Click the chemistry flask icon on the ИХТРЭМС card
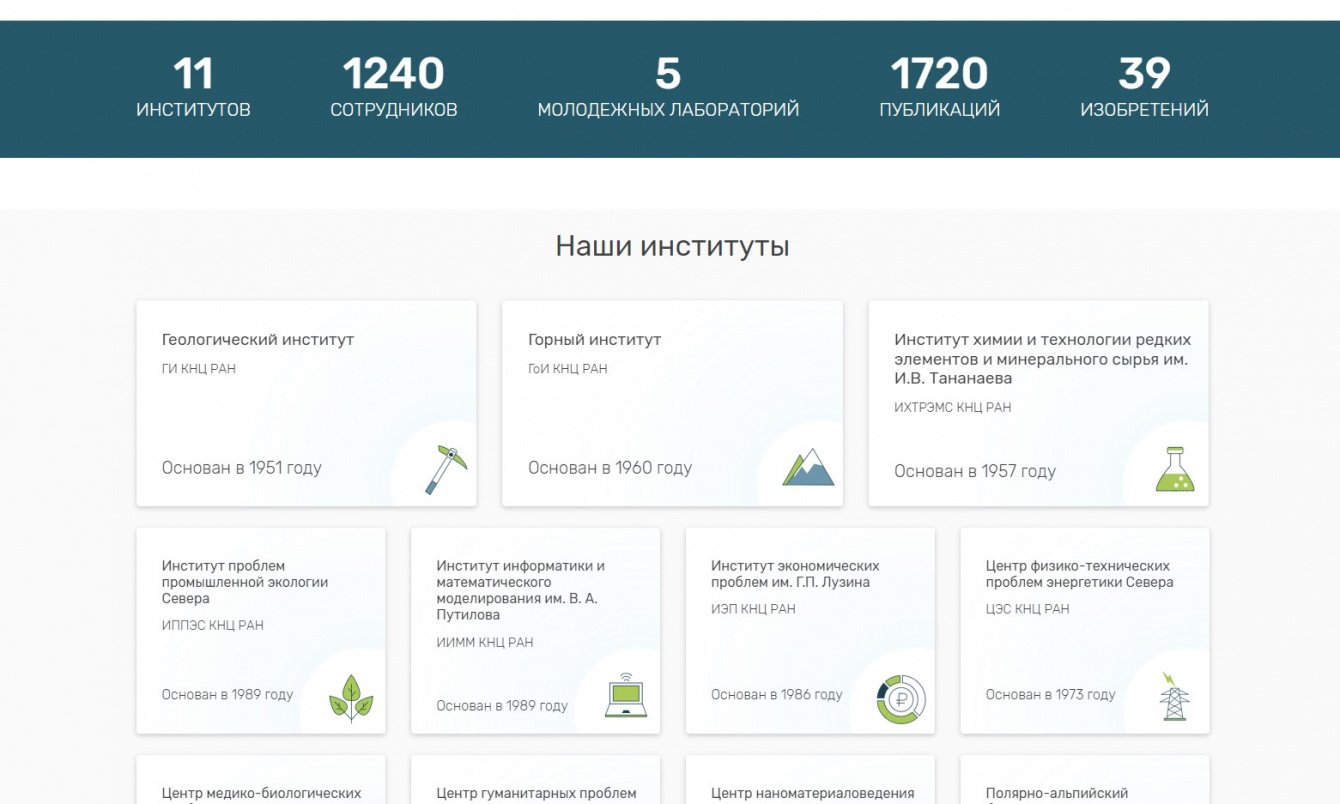 [1175, 469]
